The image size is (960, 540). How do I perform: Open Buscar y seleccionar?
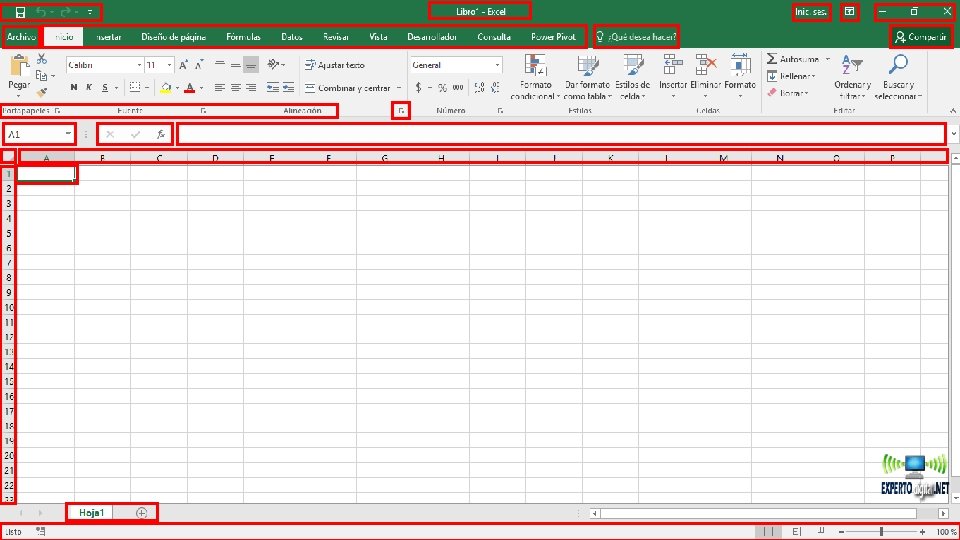898,77
